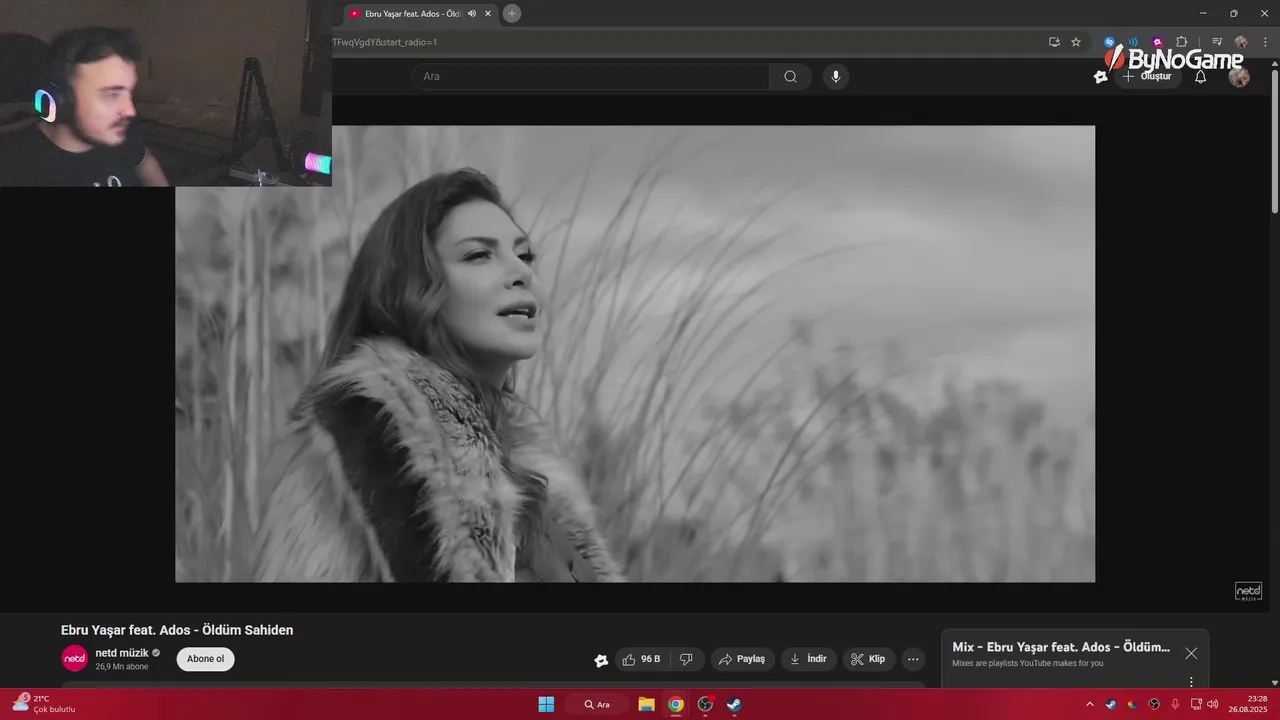Click the Paylaş share button
1280x720 pixels.
coord(742,659)
